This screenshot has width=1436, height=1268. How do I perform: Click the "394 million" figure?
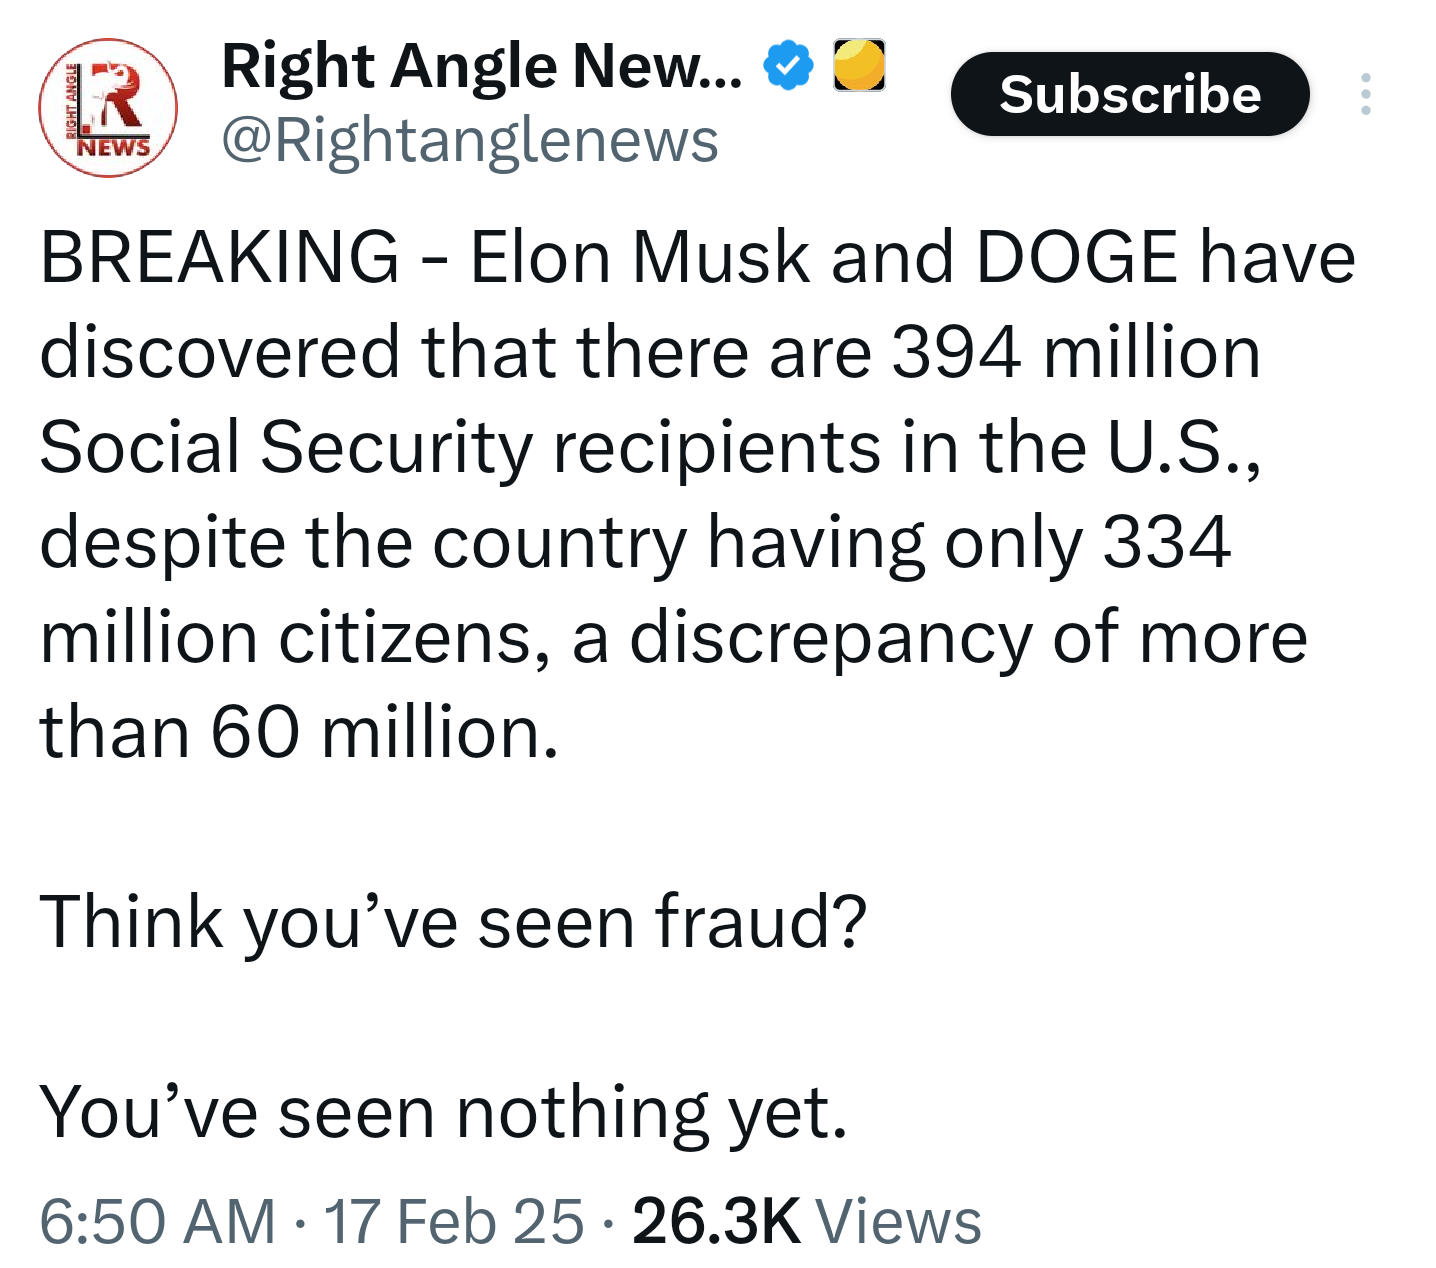[x=1075, y=352]
